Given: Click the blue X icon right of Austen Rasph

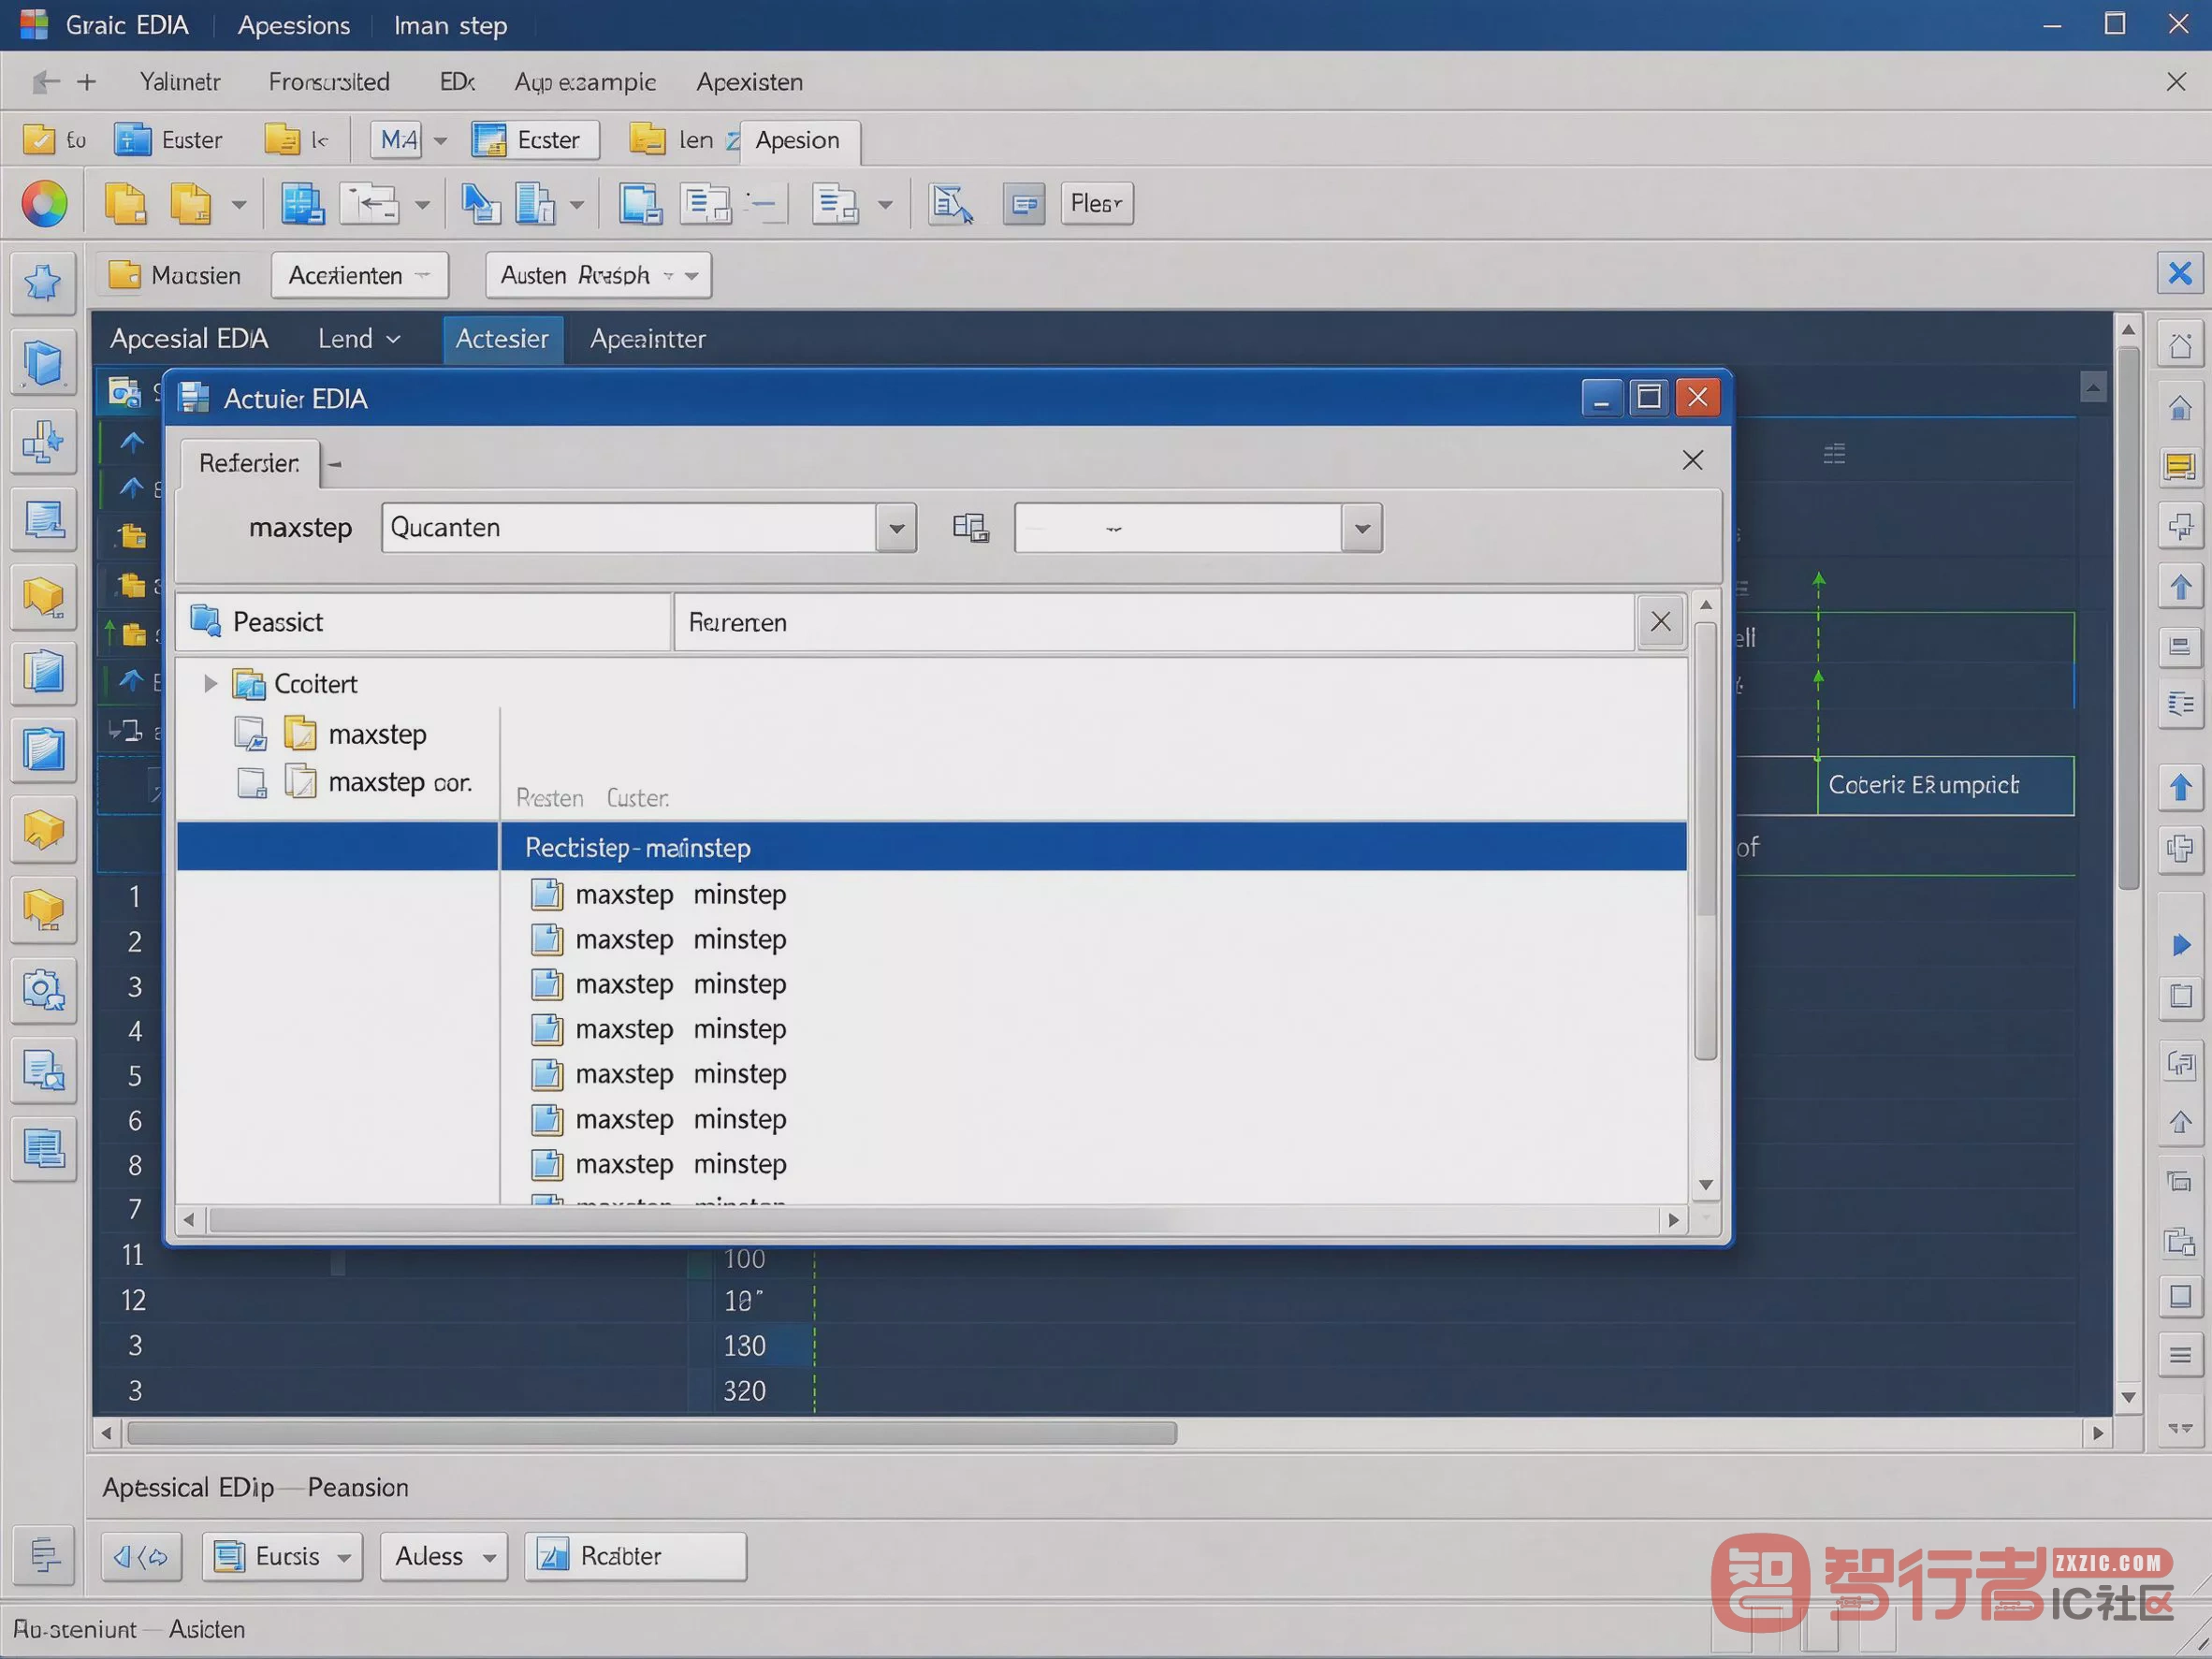Looking at the screenshot, I should [x=2180, y=274].
